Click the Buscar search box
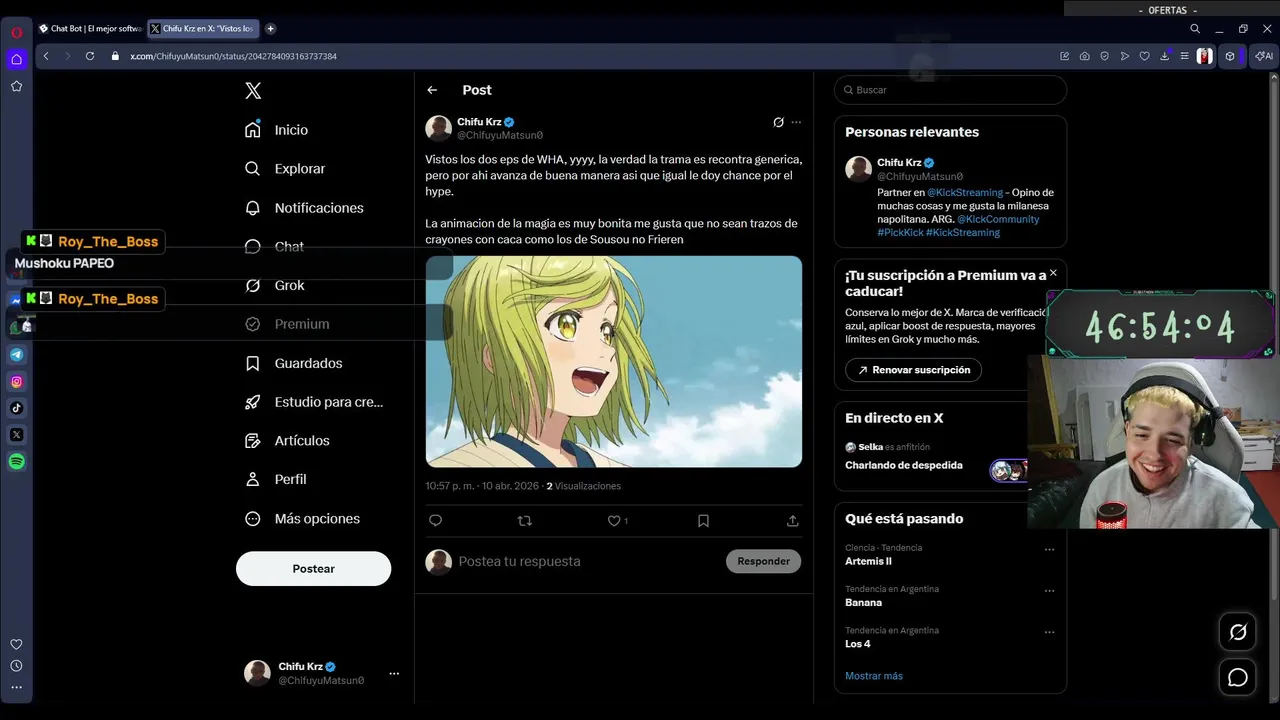The width and height of the screenshot is (1280, 720). click(x=950, y=90)
